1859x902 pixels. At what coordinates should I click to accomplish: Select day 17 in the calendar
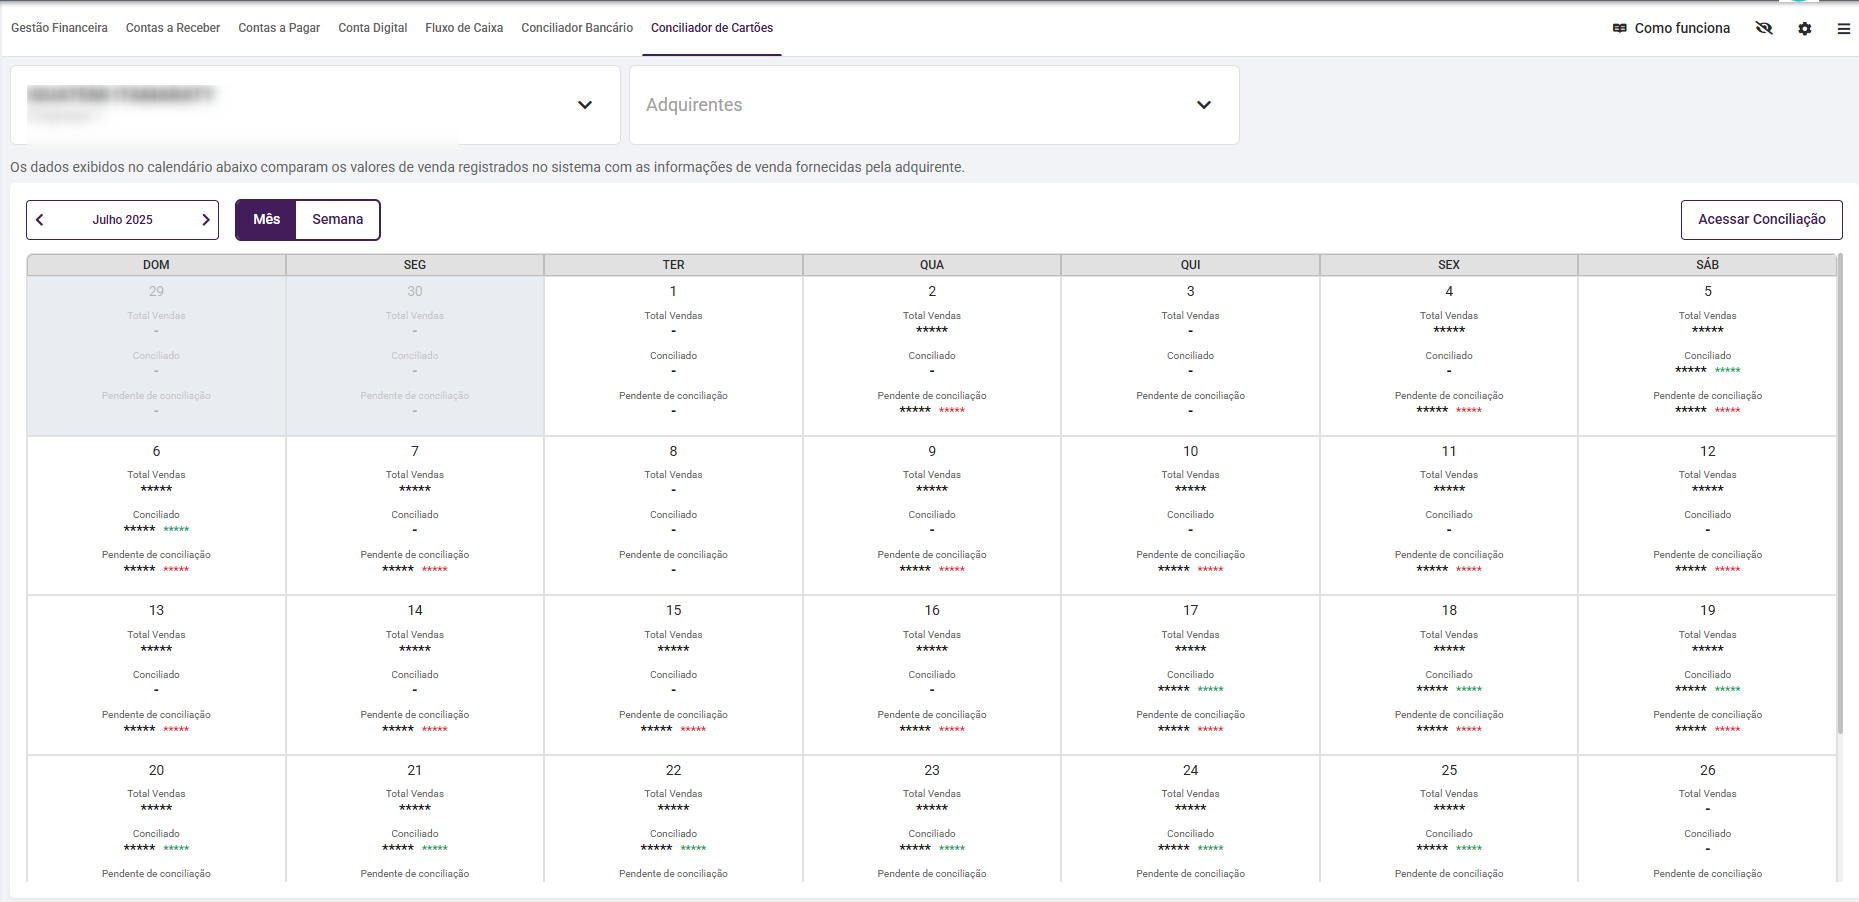(1190, 611)
